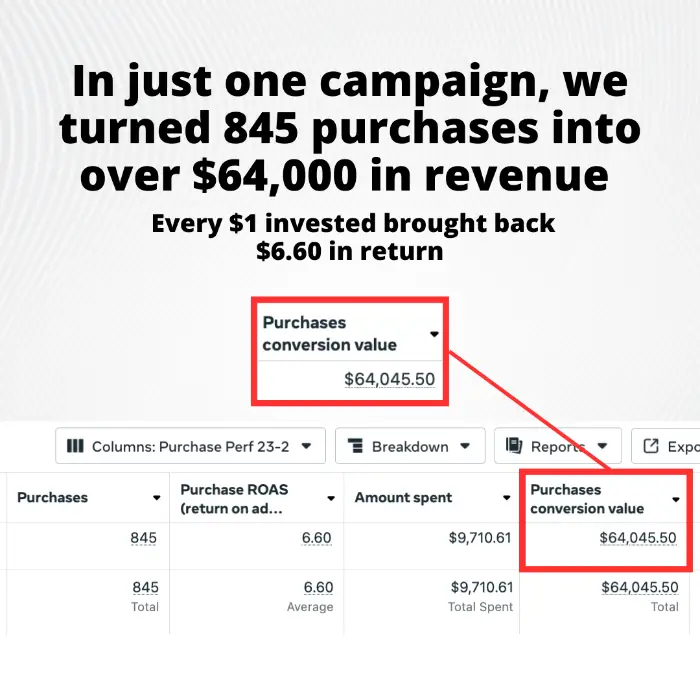Click the 6.60 Average value in the total row
Screen dimensions: 700x700
point(318,587)
